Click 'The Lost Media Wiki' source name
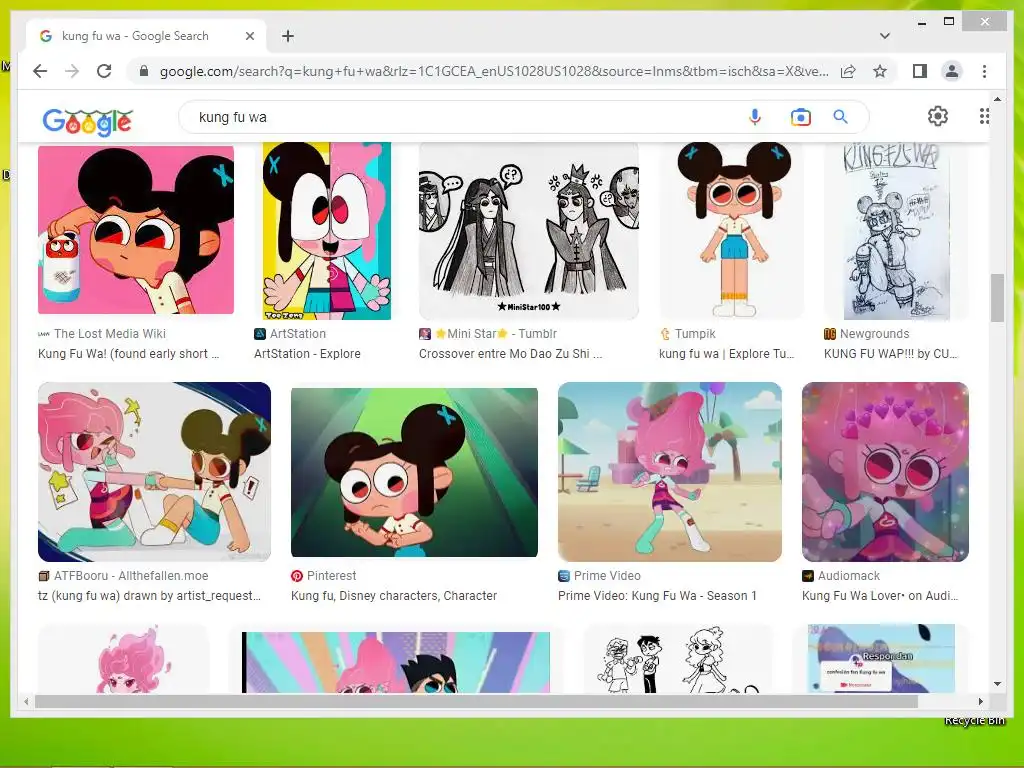Screen dimensions: 1024x768 pos(110,334)
